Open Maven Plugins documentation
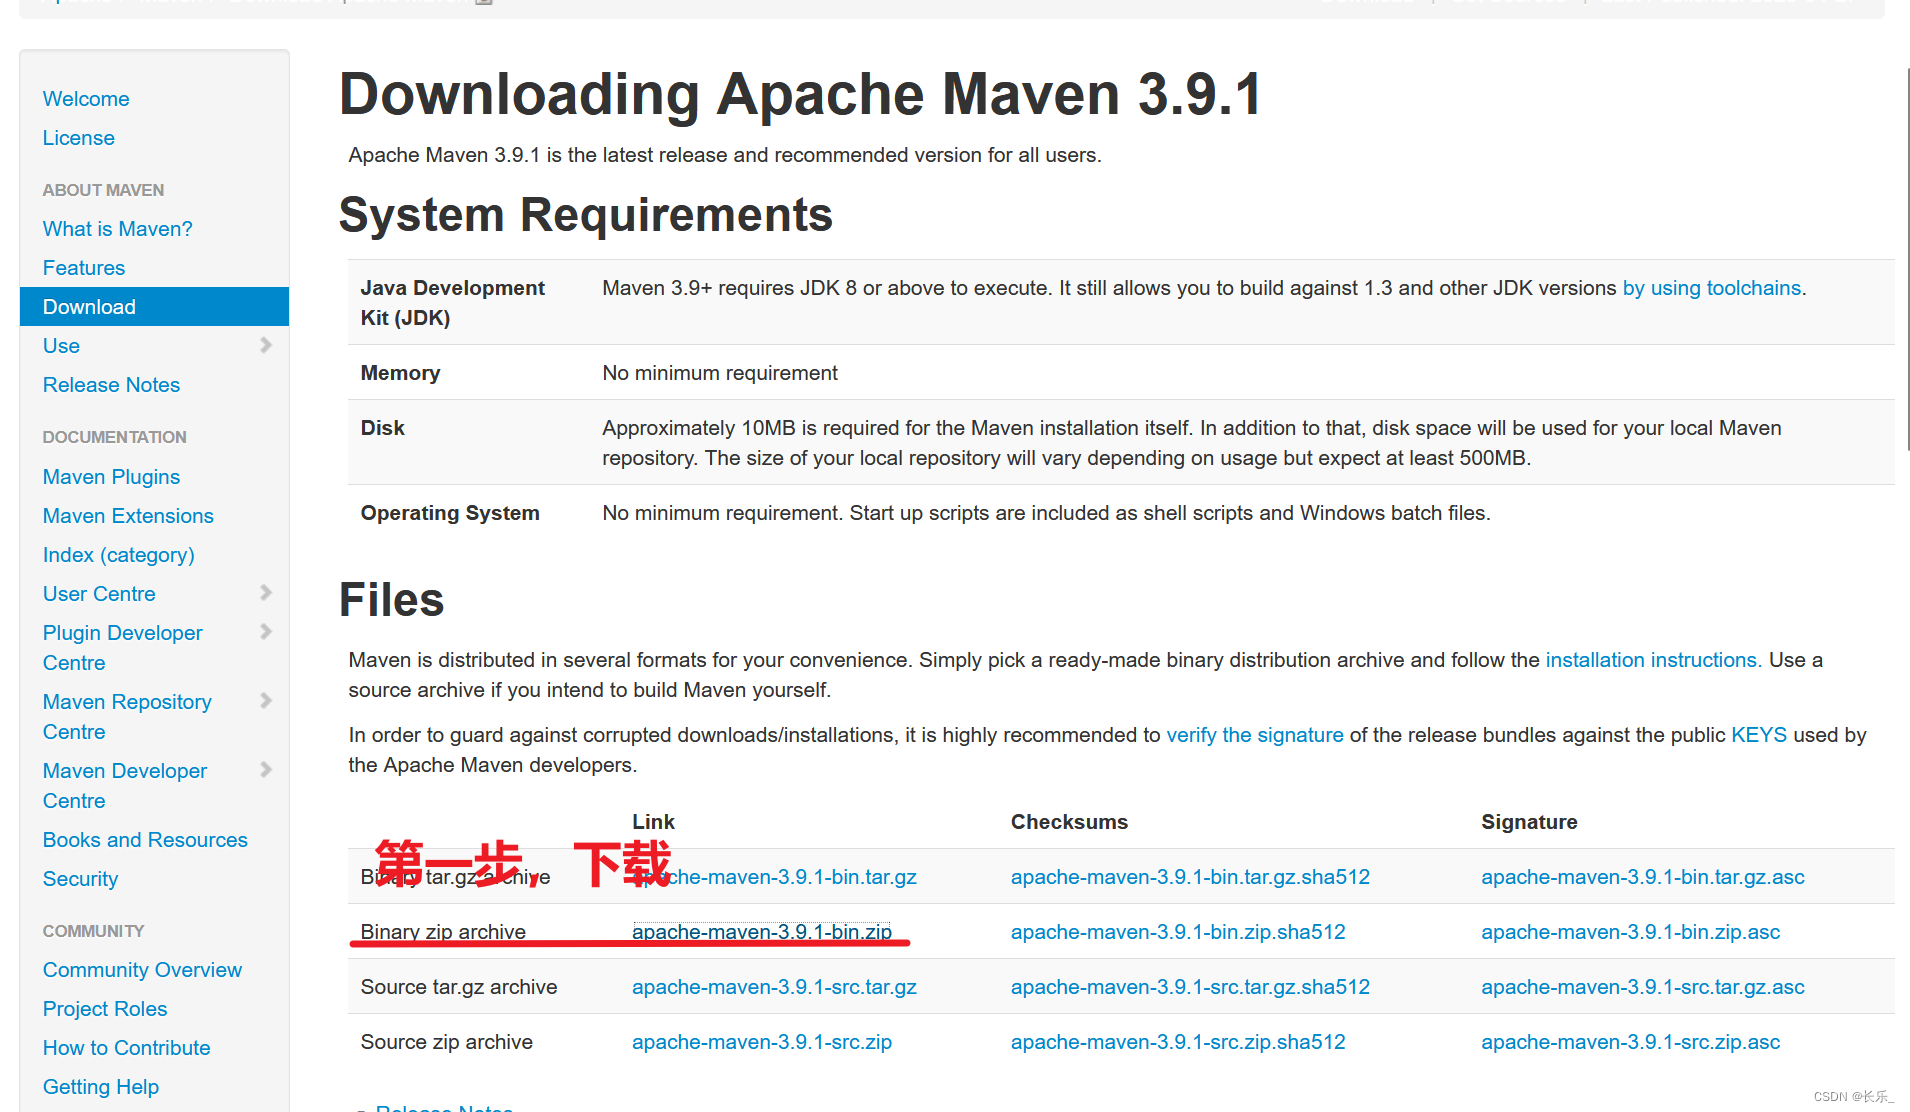This screenshot has width=1910, height=1112. (x=111, y=477)
